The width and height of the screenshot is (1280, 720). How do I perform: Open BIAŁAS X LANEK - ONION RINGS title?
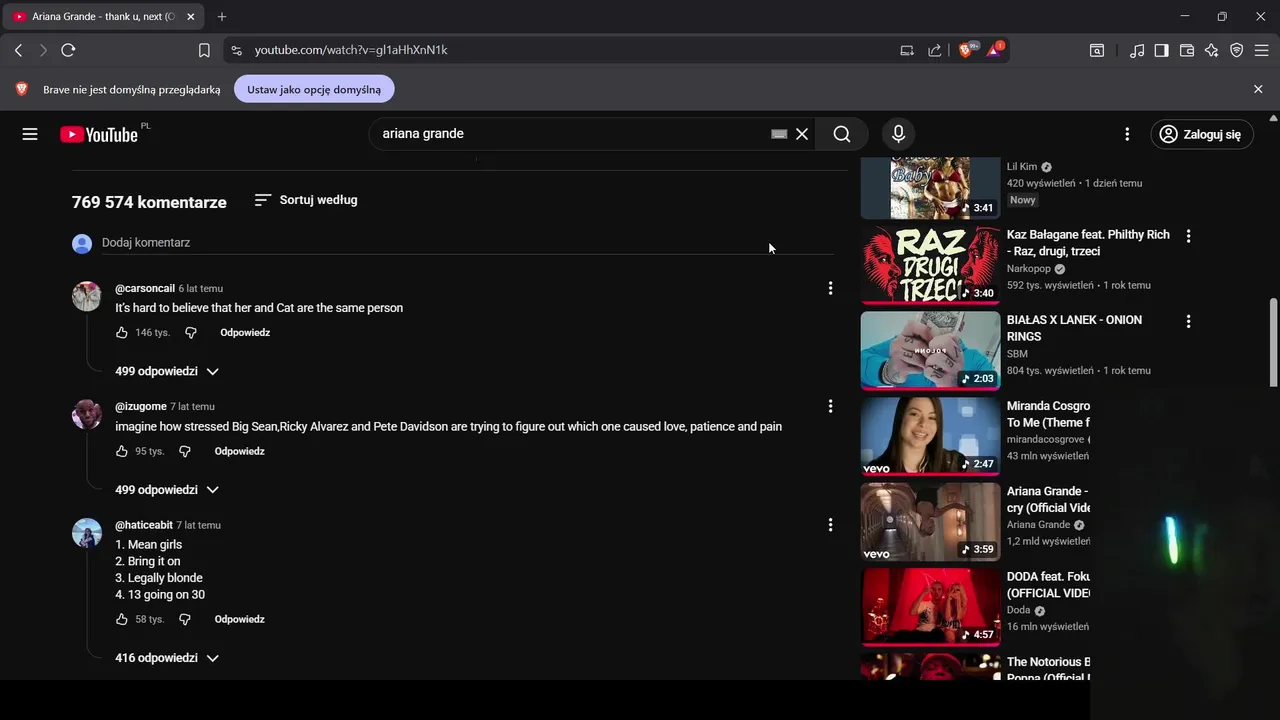1074,328
